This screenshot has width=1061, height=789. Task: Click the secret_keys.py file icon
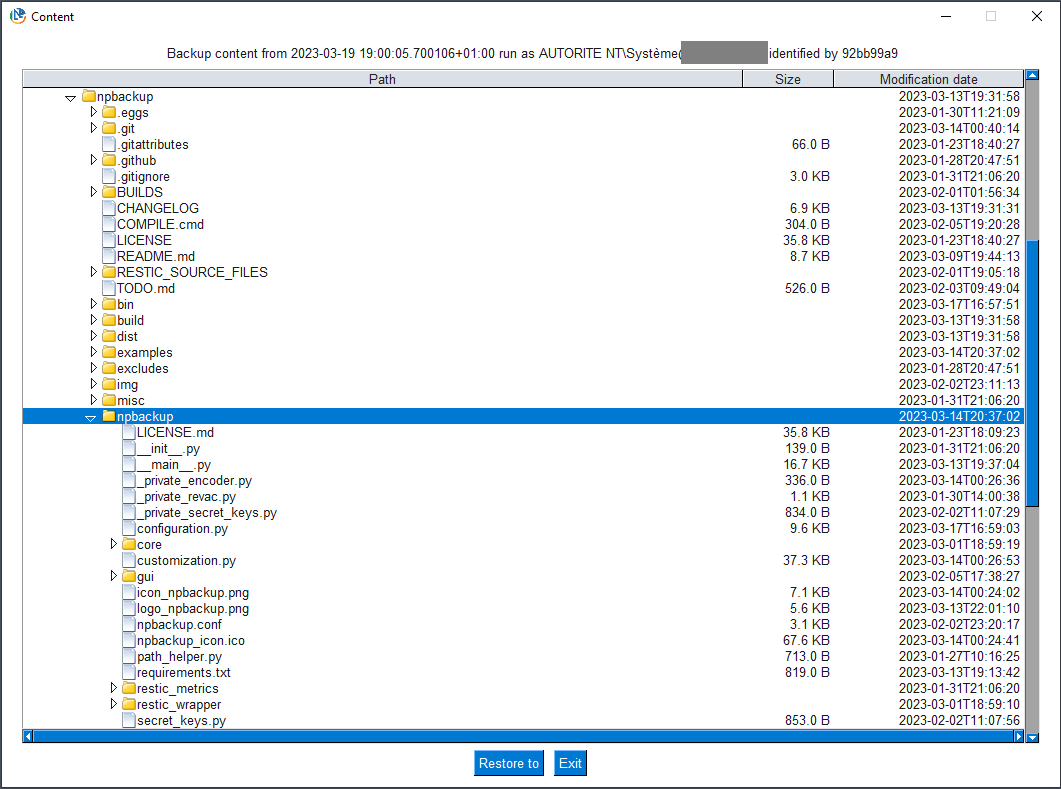(x=129, y=721)
